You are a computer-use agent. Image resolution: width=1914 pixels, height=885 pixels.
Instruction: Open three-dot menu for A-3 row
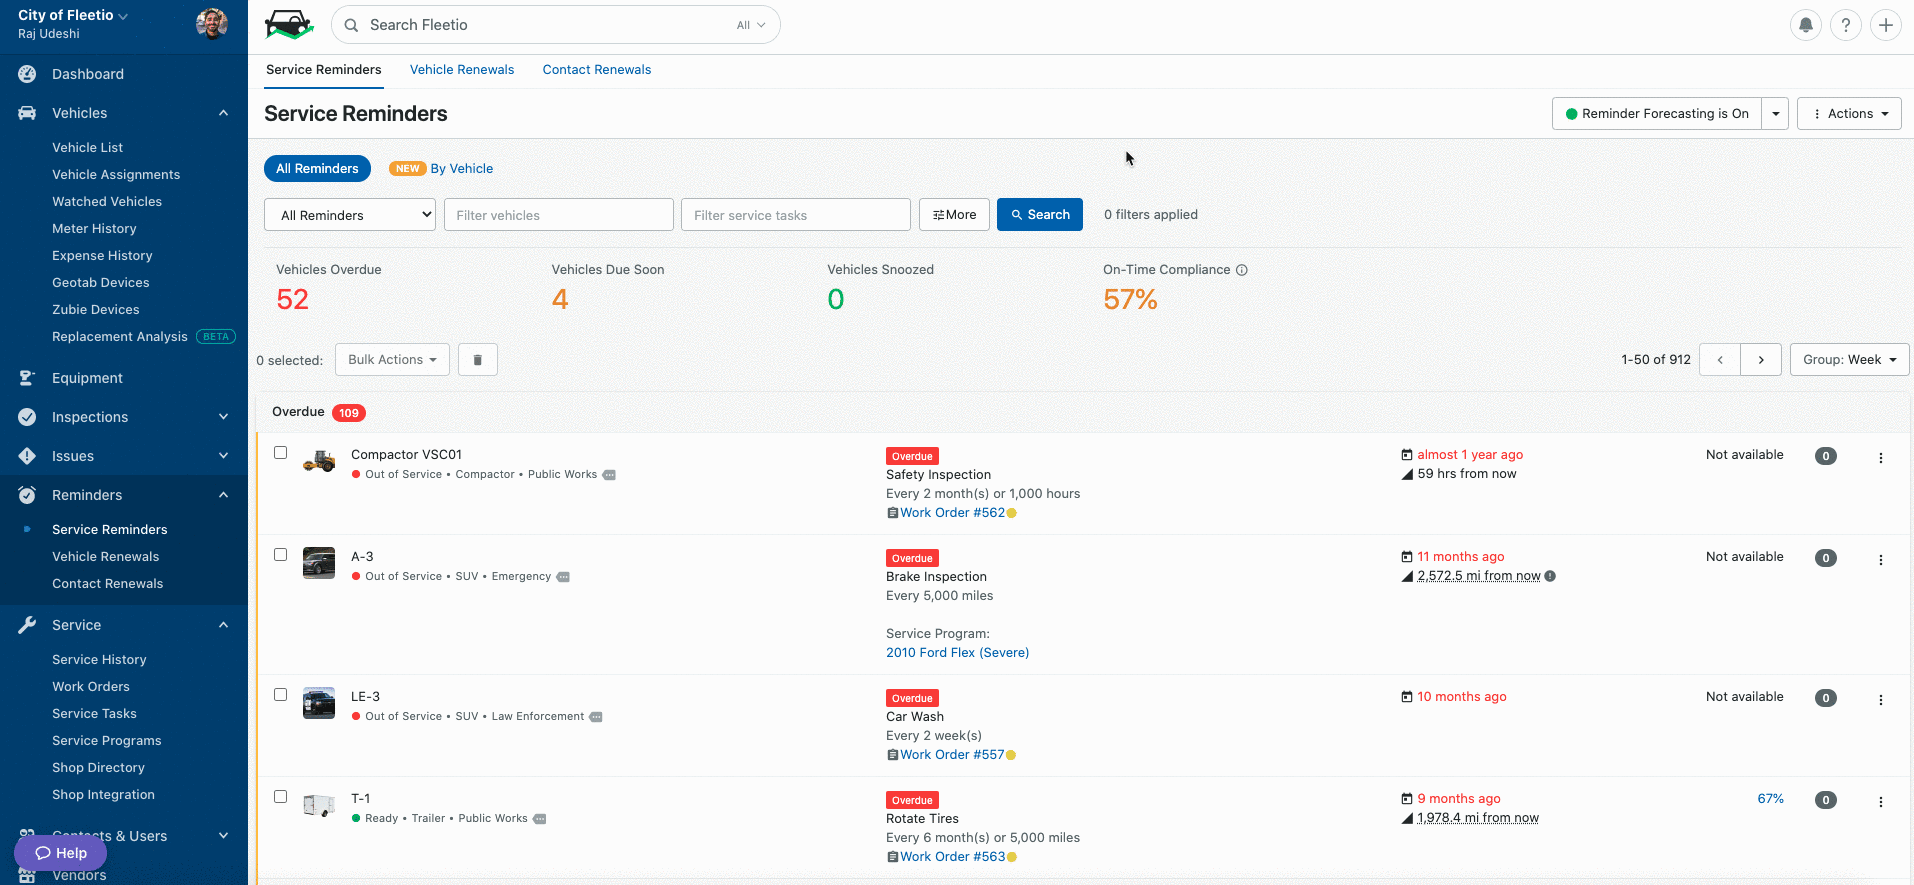coord(1881,560)
